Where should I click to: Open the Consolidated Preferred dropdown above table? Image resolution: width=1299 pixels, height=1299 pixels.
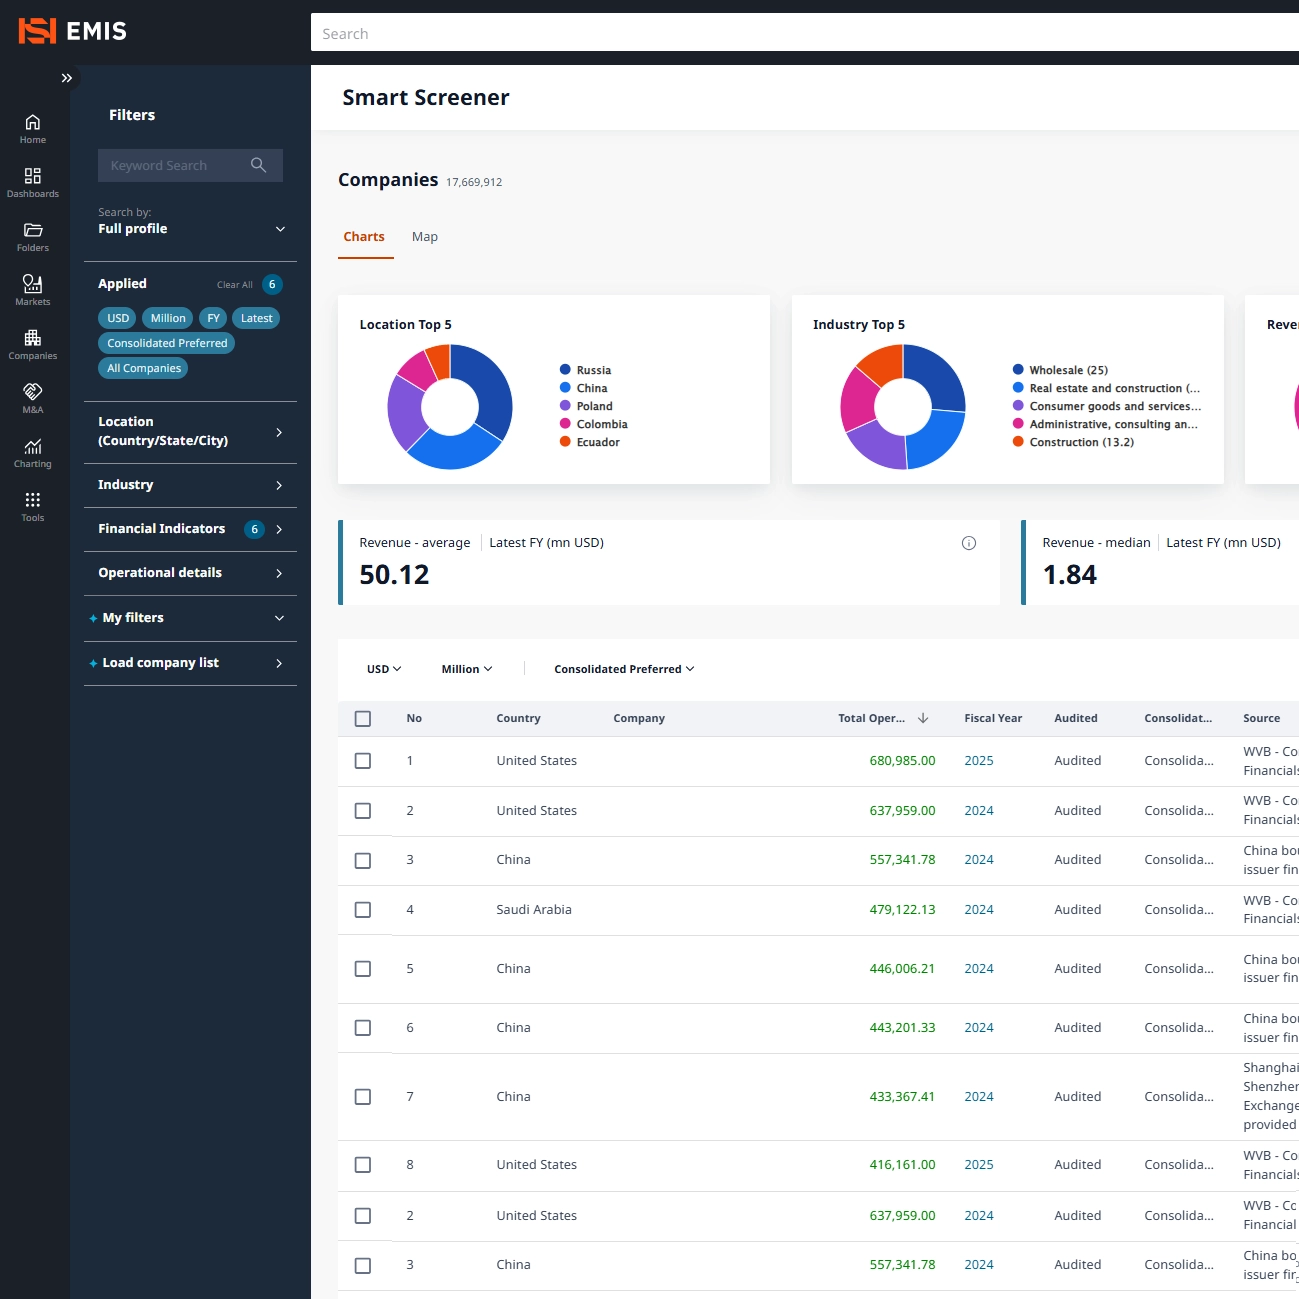coord(624,669)
